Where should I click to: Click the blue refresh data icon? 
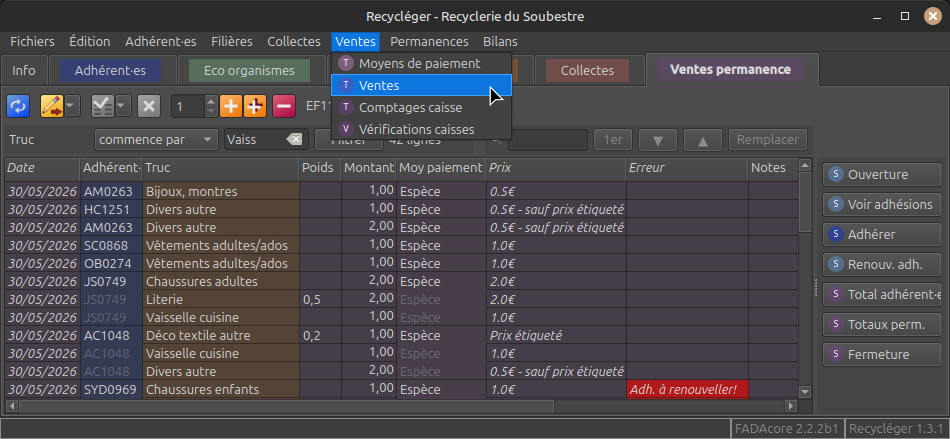[18, 107]
